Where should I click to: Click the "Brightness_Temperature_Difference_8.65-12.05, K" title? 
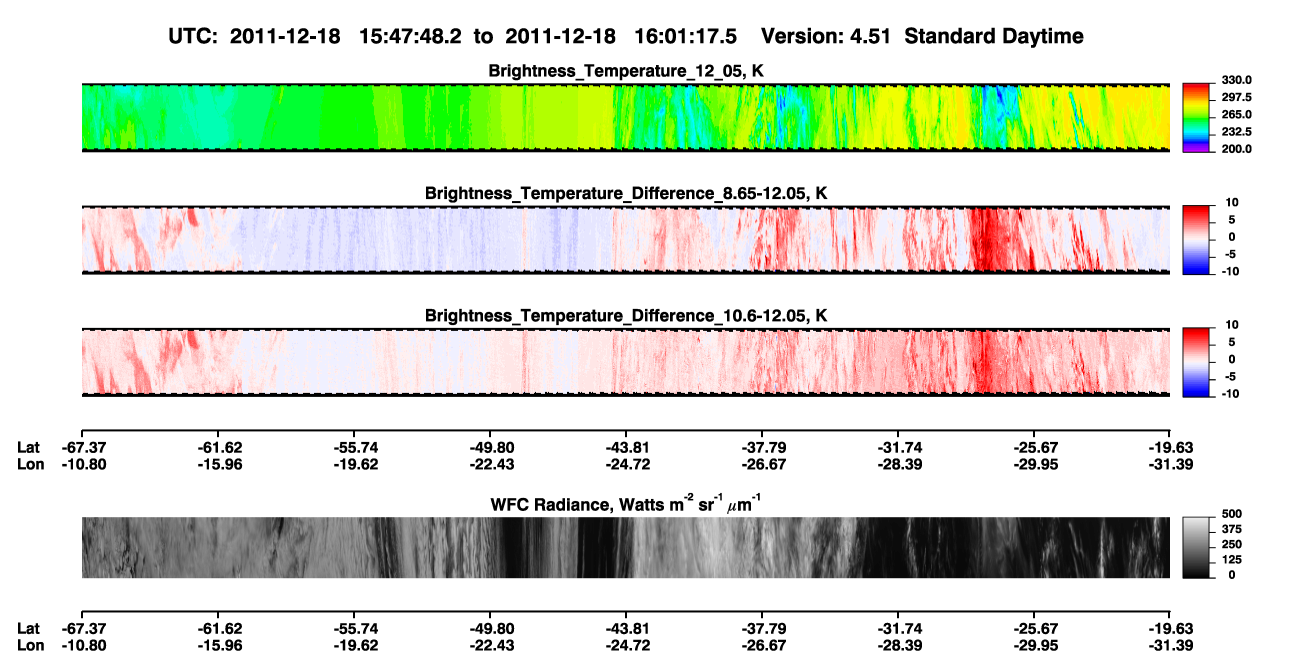[x=626, y=192]
